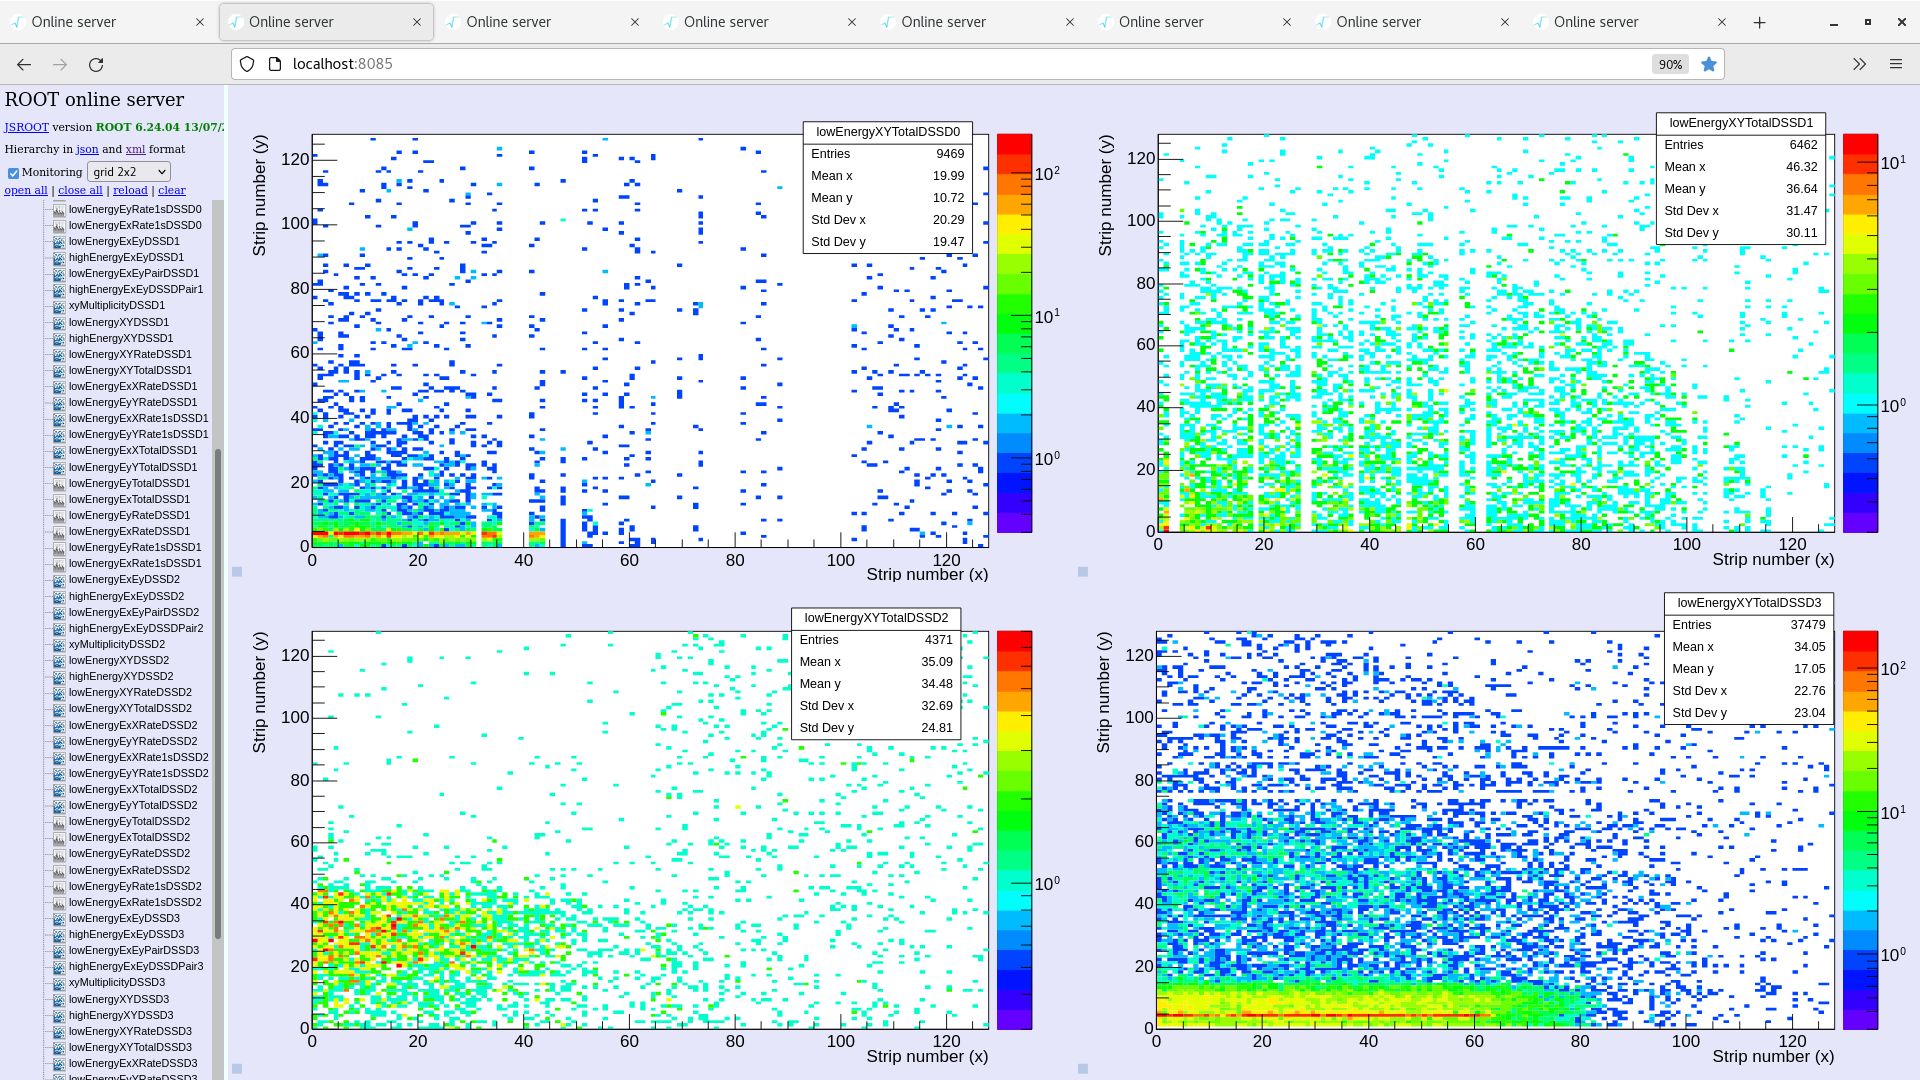1920x1080 pixels.
Task: Expand the toolbar overflow chevron button
Action: pos(1859,64)
